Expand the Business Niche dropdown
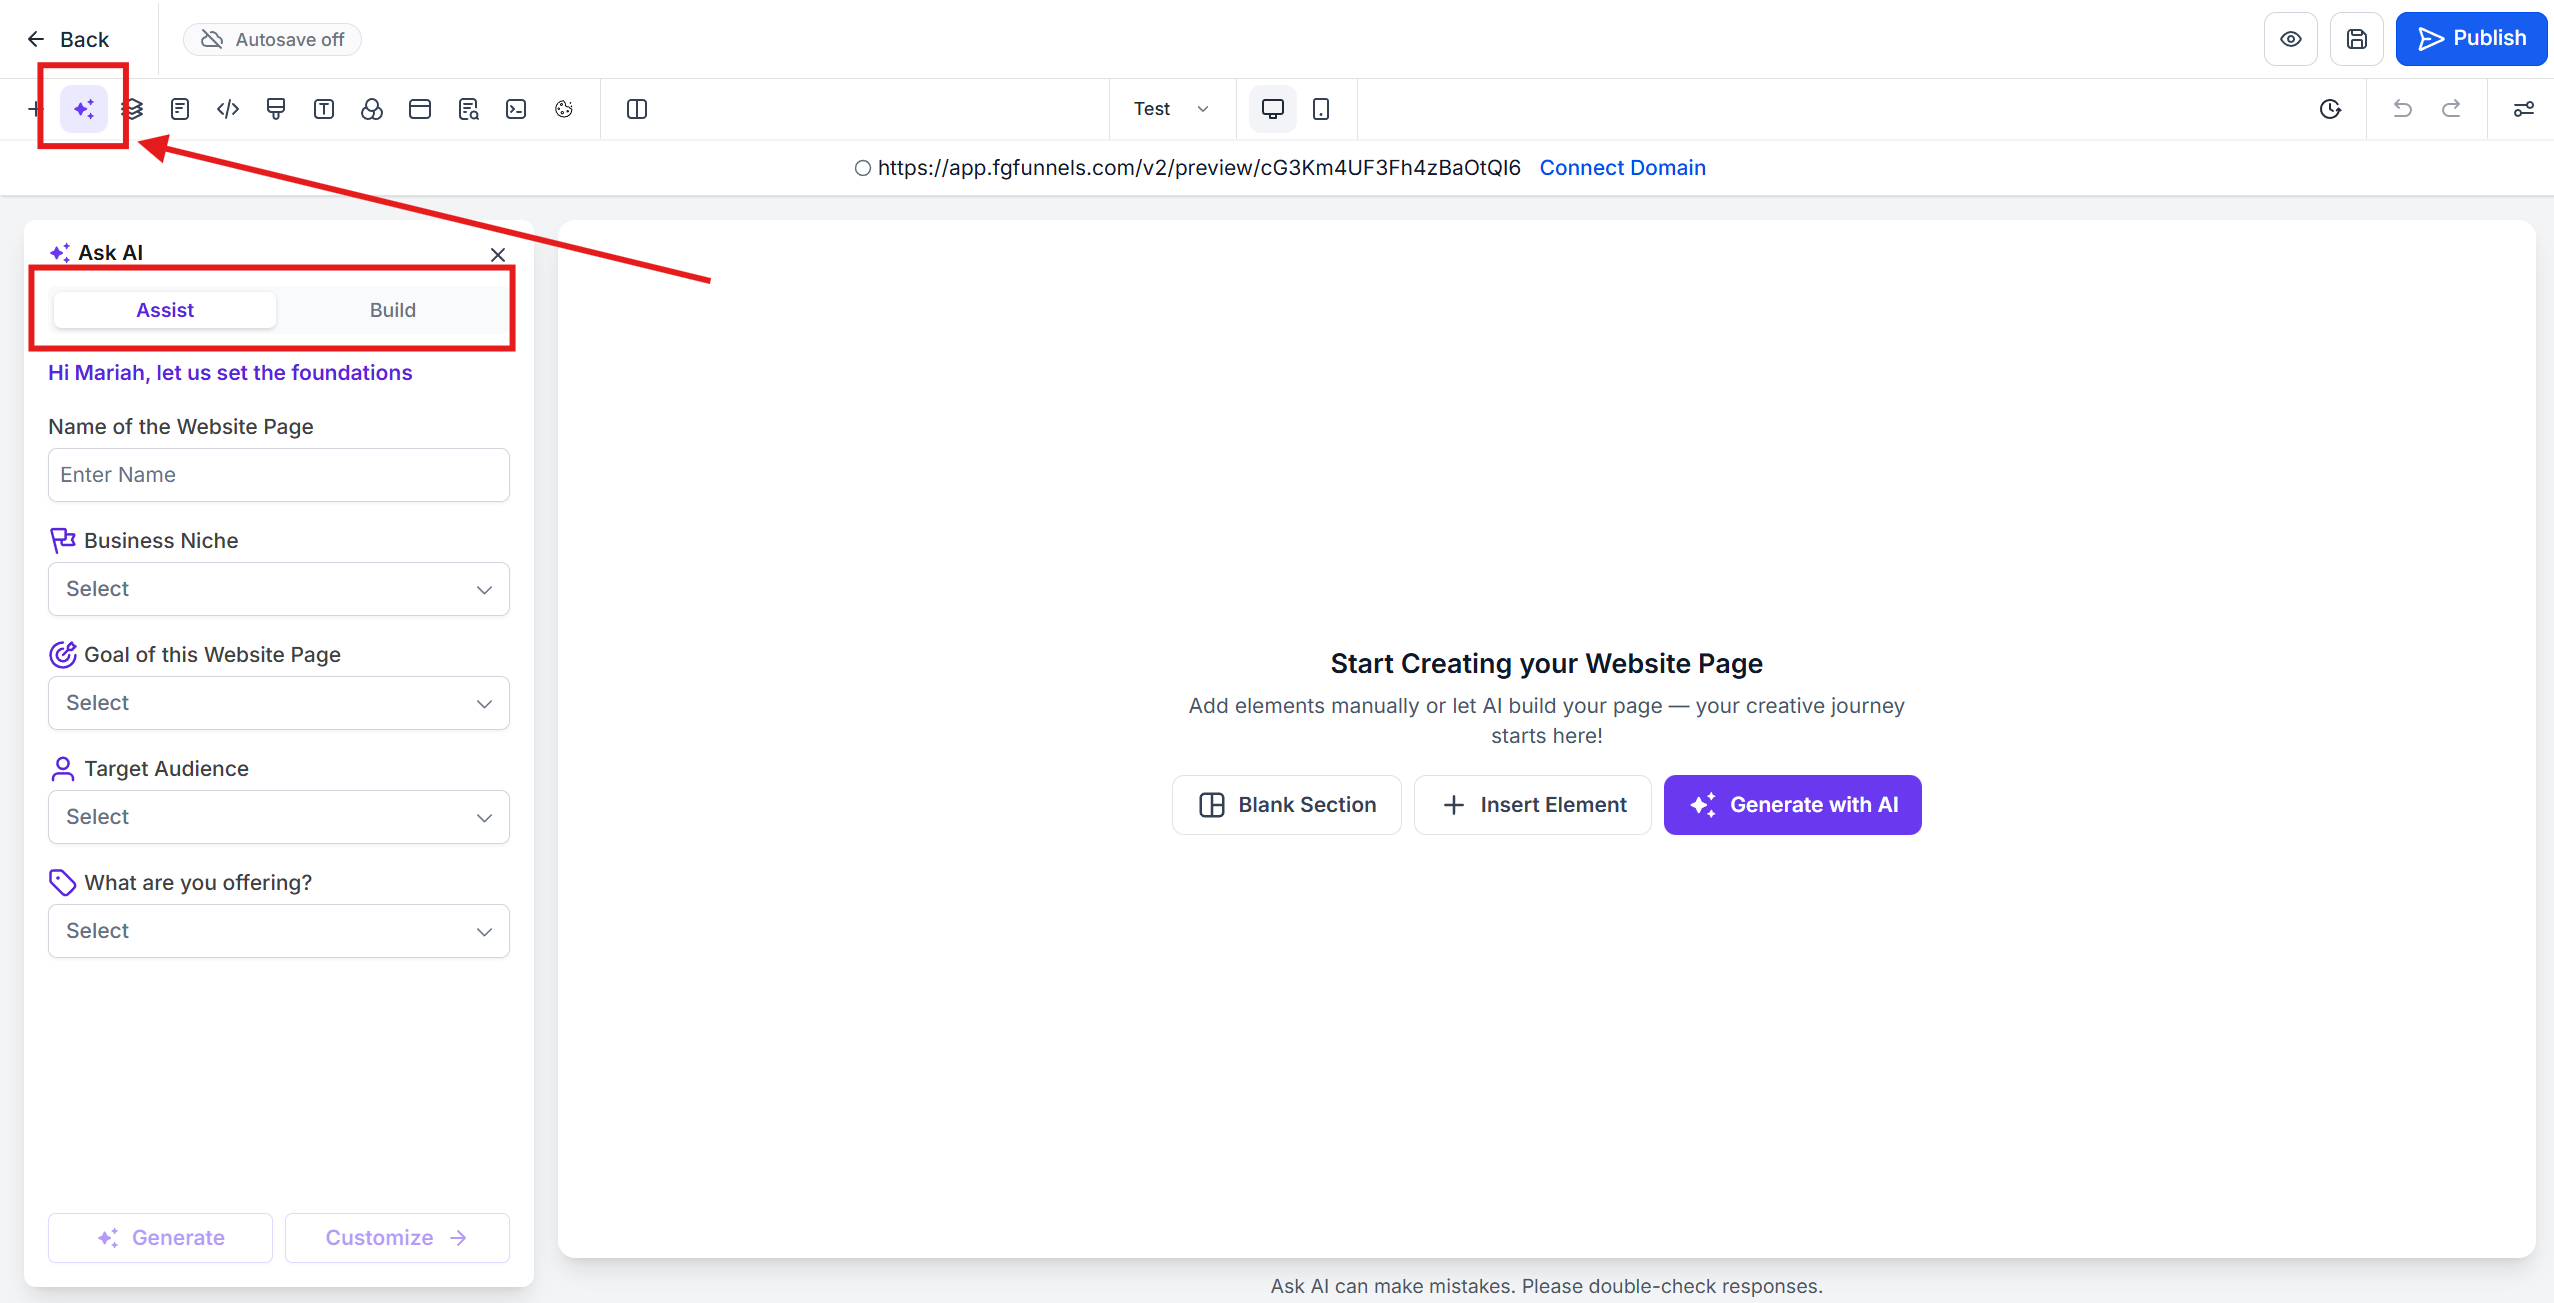Viewport: 2554px width, 1303px height. coord(279,589)
